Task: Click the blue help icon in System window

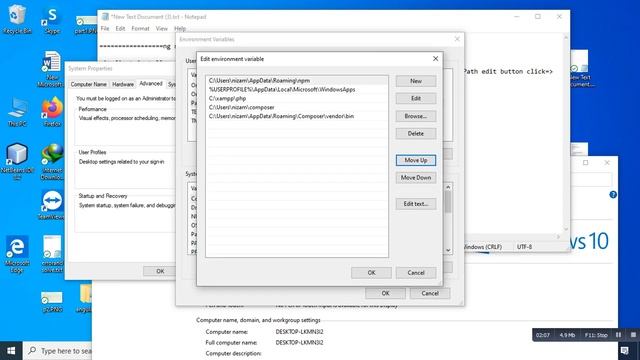Action: [x=613, y=195]
